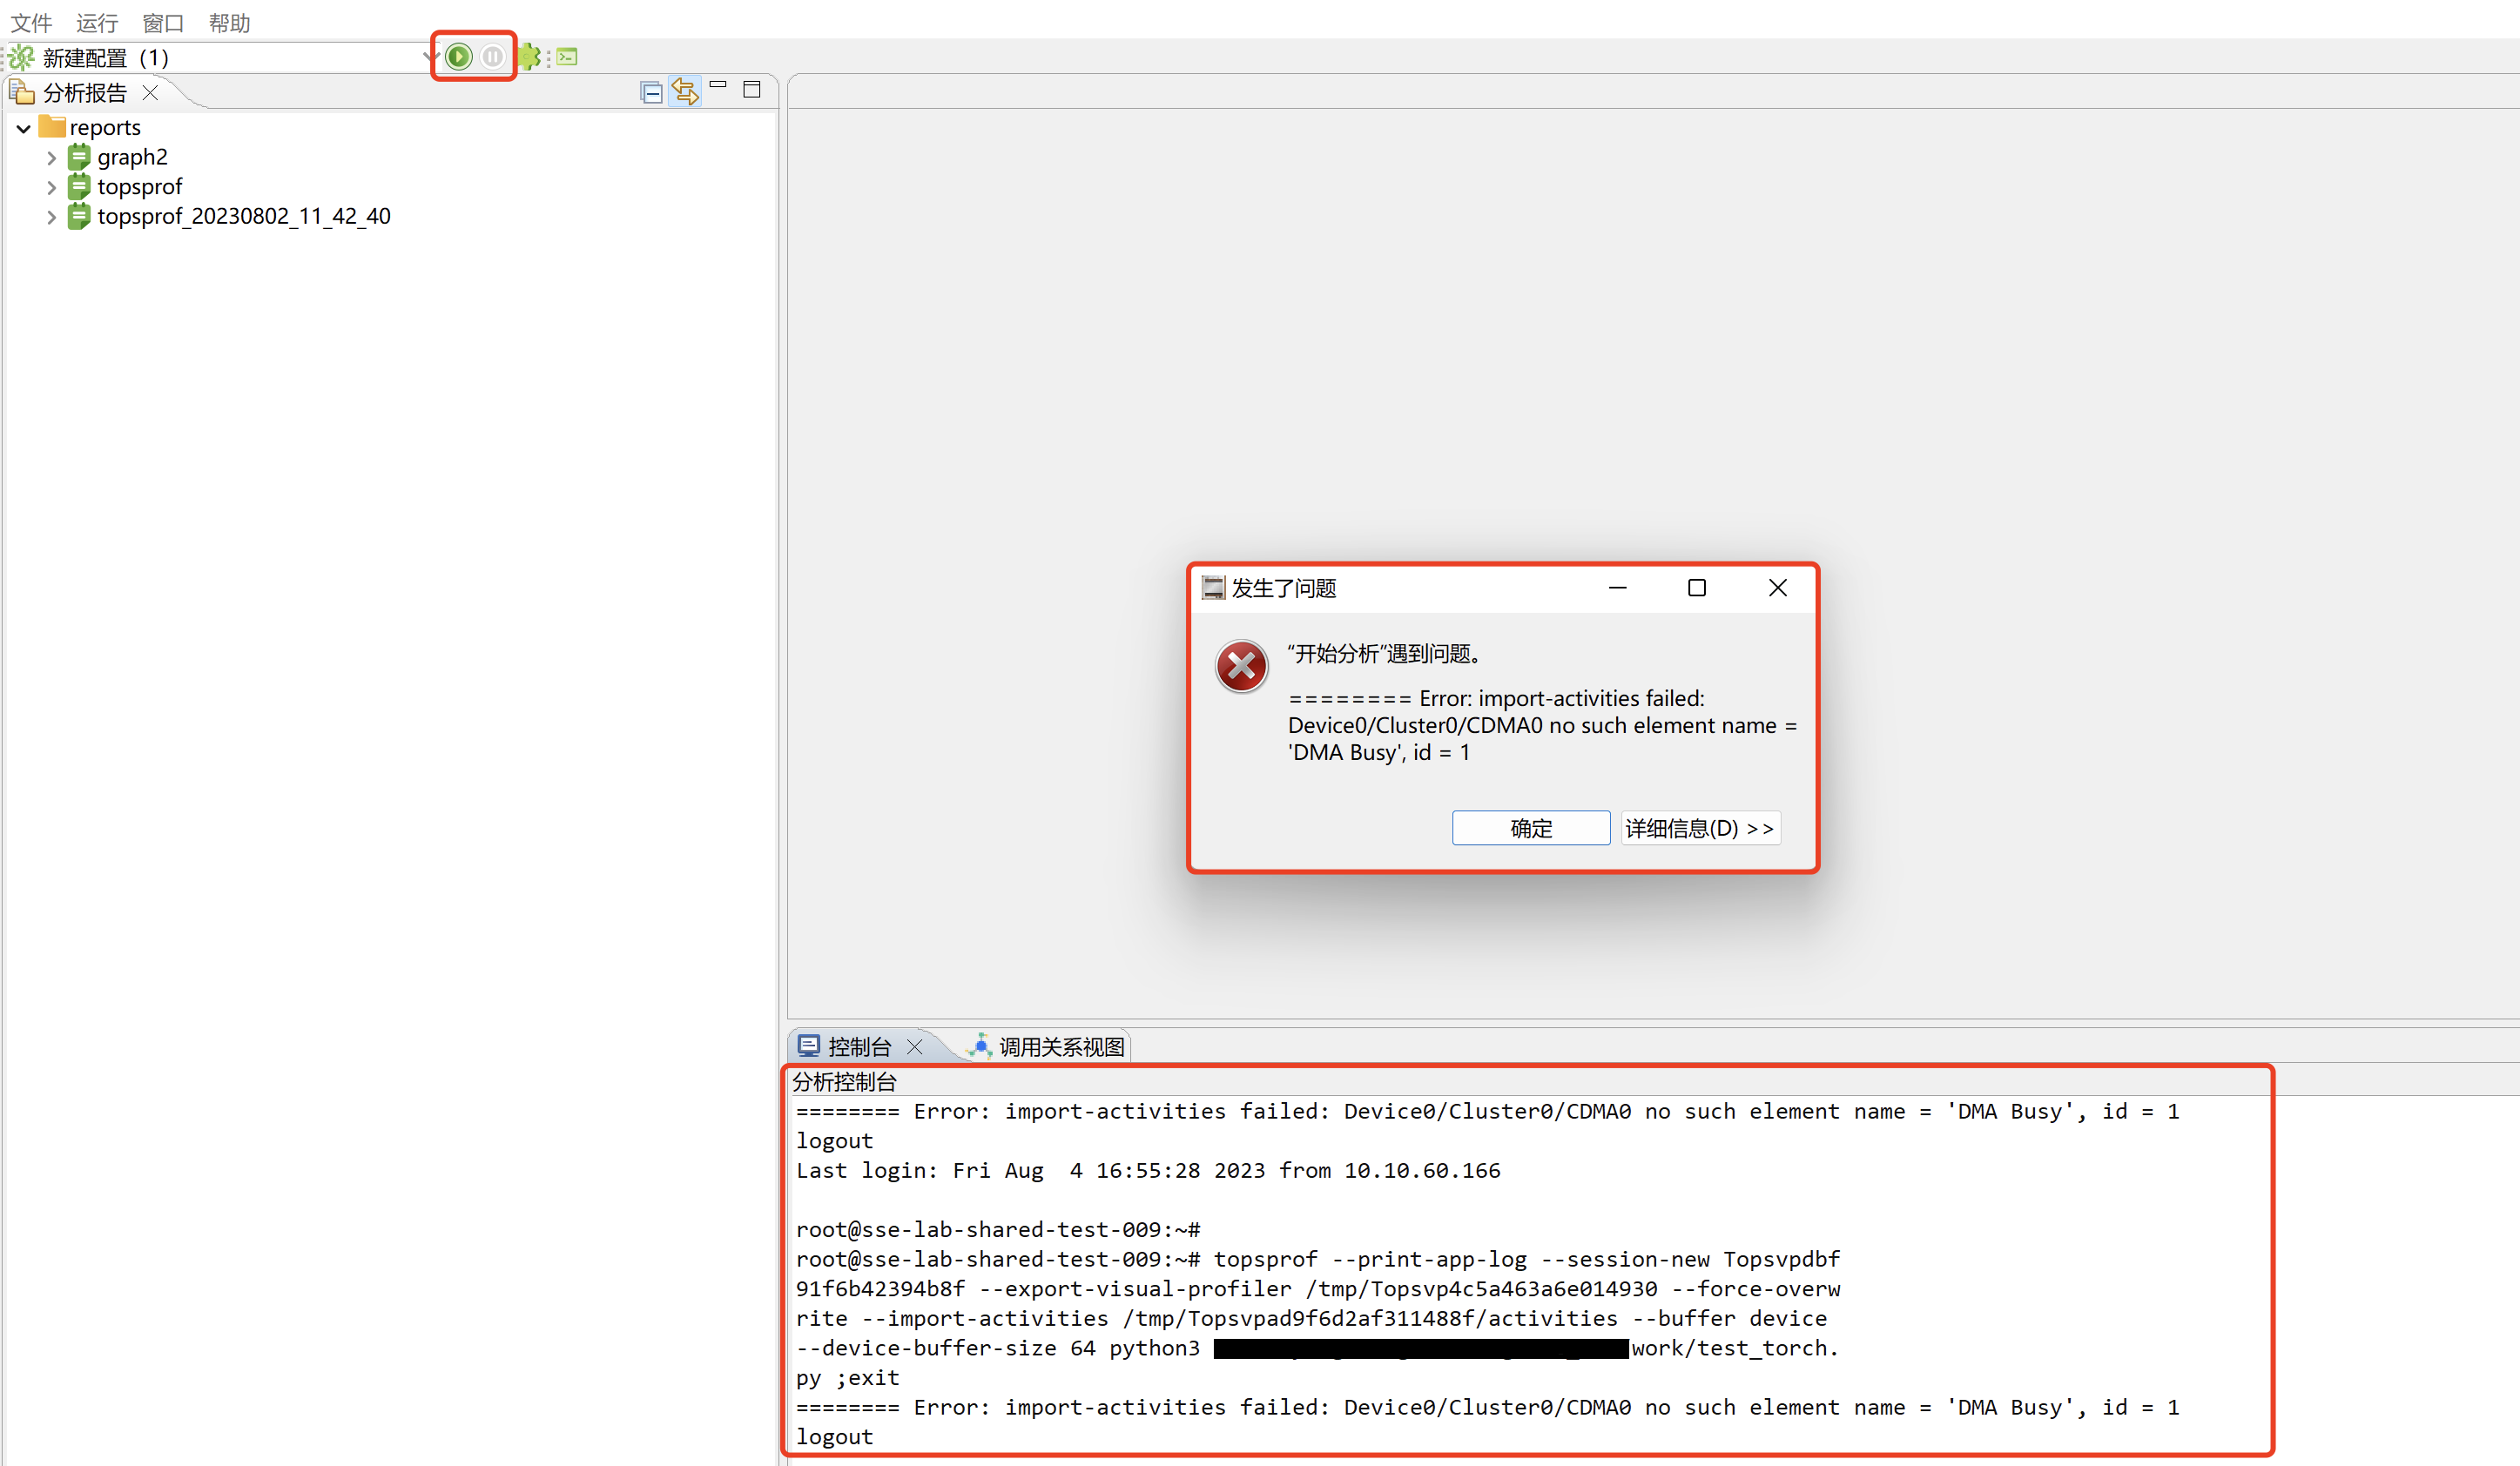
Task: Select the 分析报告 tab
Action: click(85, 92)
